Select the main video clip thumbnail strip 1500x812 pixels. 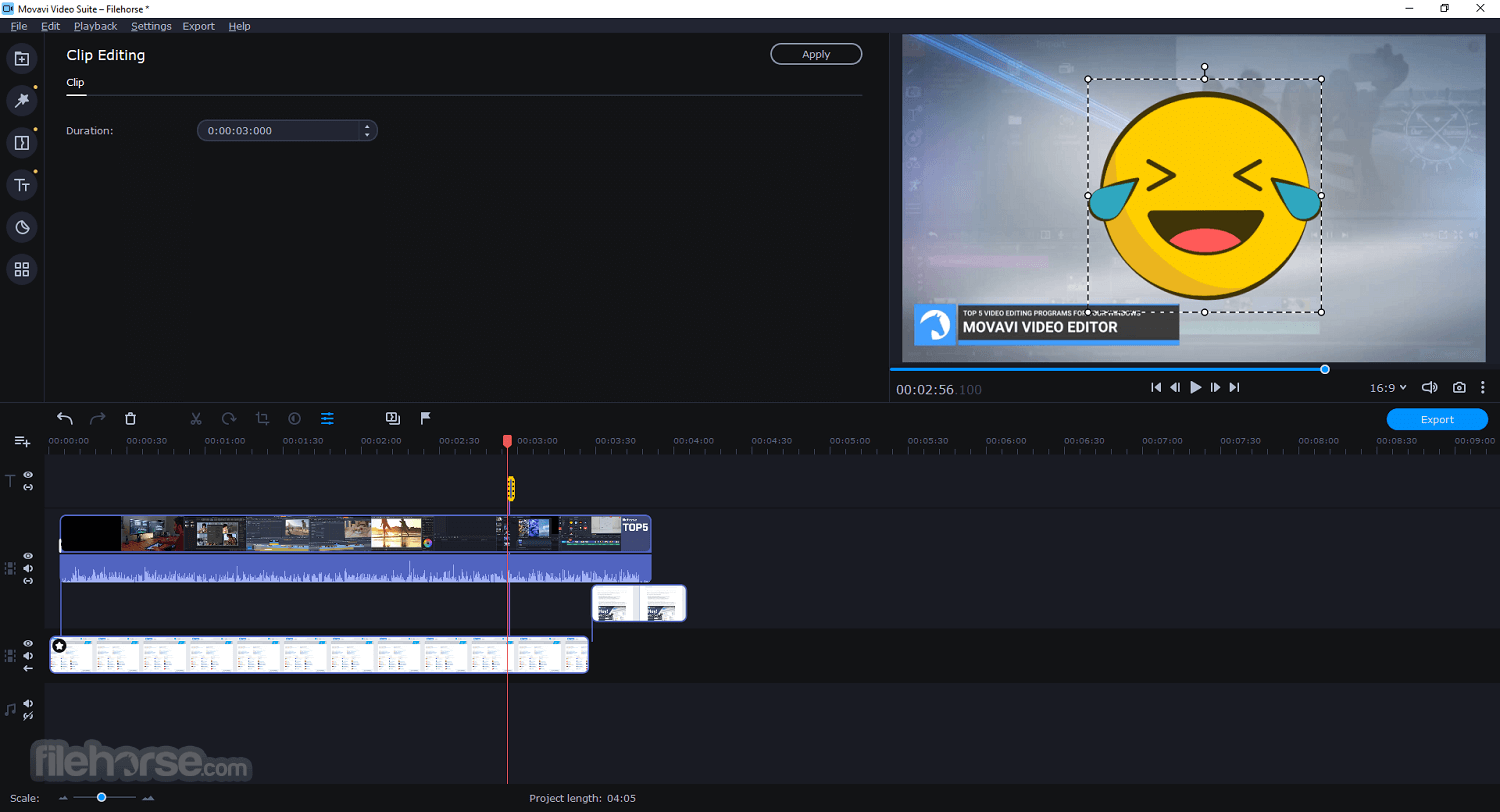tap(355, 533)
